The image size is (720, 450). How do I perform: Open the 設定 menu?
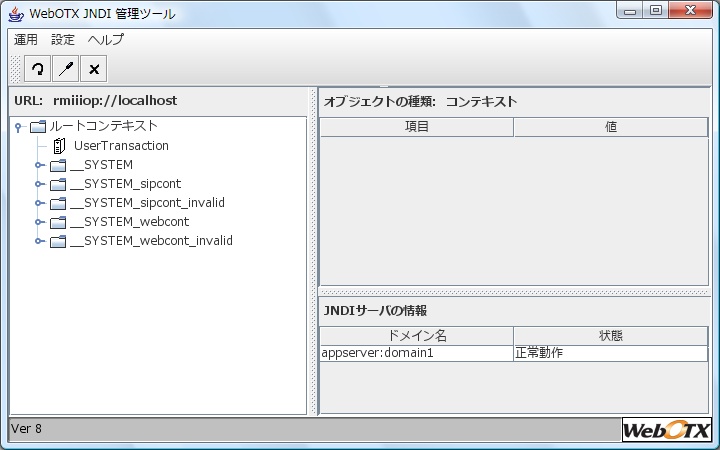[63, 39]
